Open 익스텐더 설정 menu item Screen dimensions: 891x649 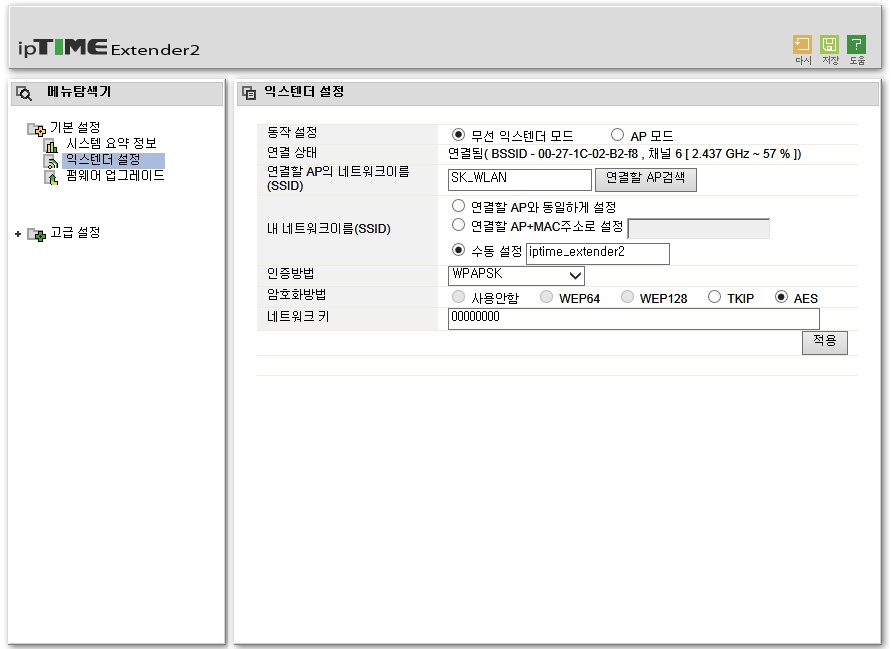(x=103, y=160)
